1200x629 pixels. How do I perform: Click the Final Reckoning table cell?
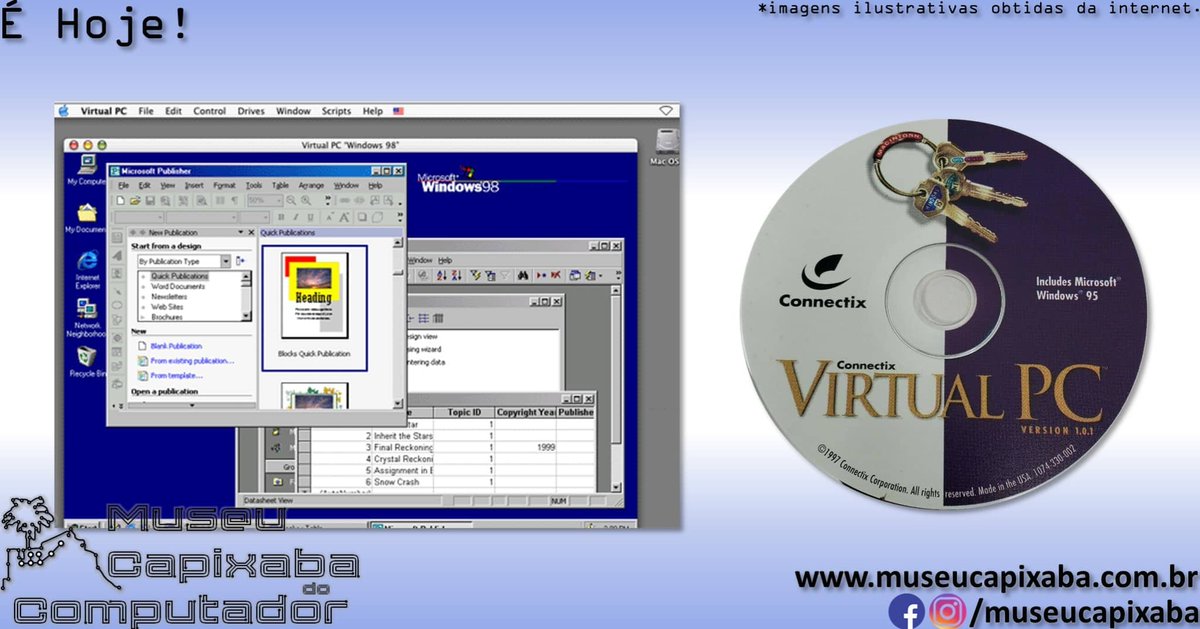point(403,447)
